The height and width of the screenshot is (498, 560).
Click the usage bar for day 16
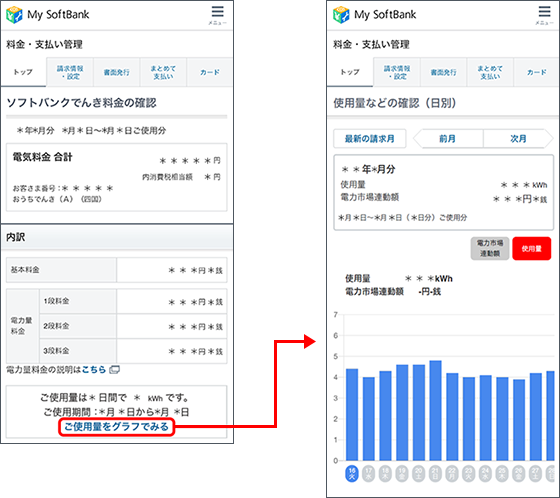(x=352, y=415)
